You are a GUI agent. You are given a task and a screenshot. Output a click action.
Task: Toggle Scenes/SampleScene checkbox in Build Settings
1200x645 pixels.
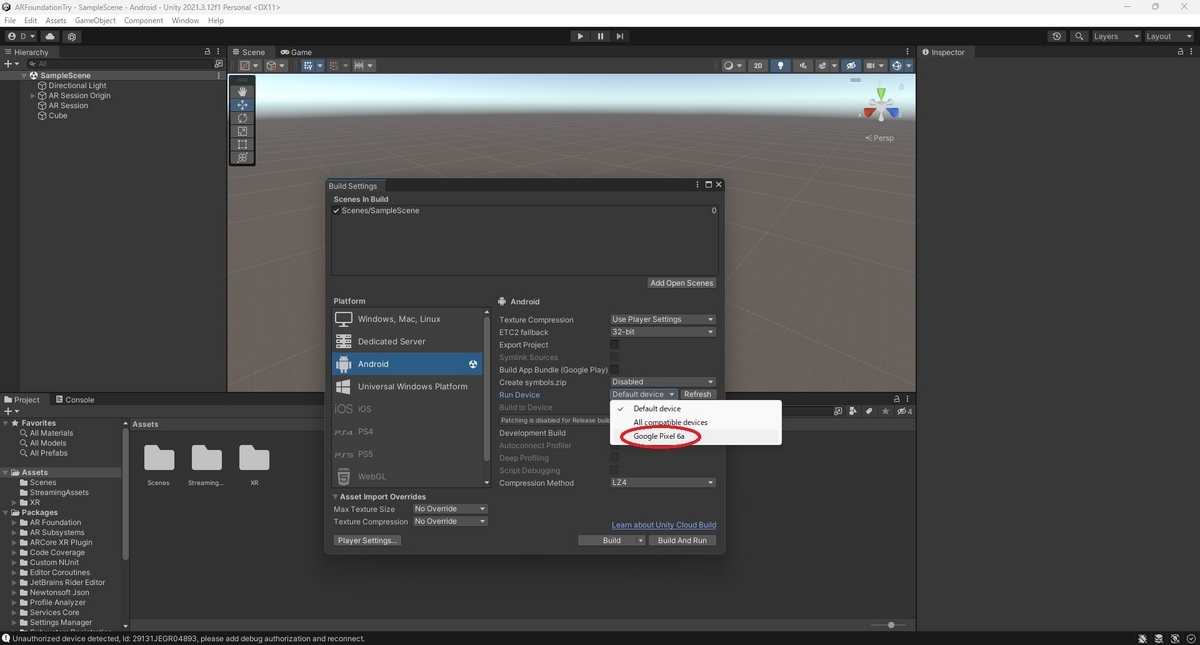(x=336, y=211)
